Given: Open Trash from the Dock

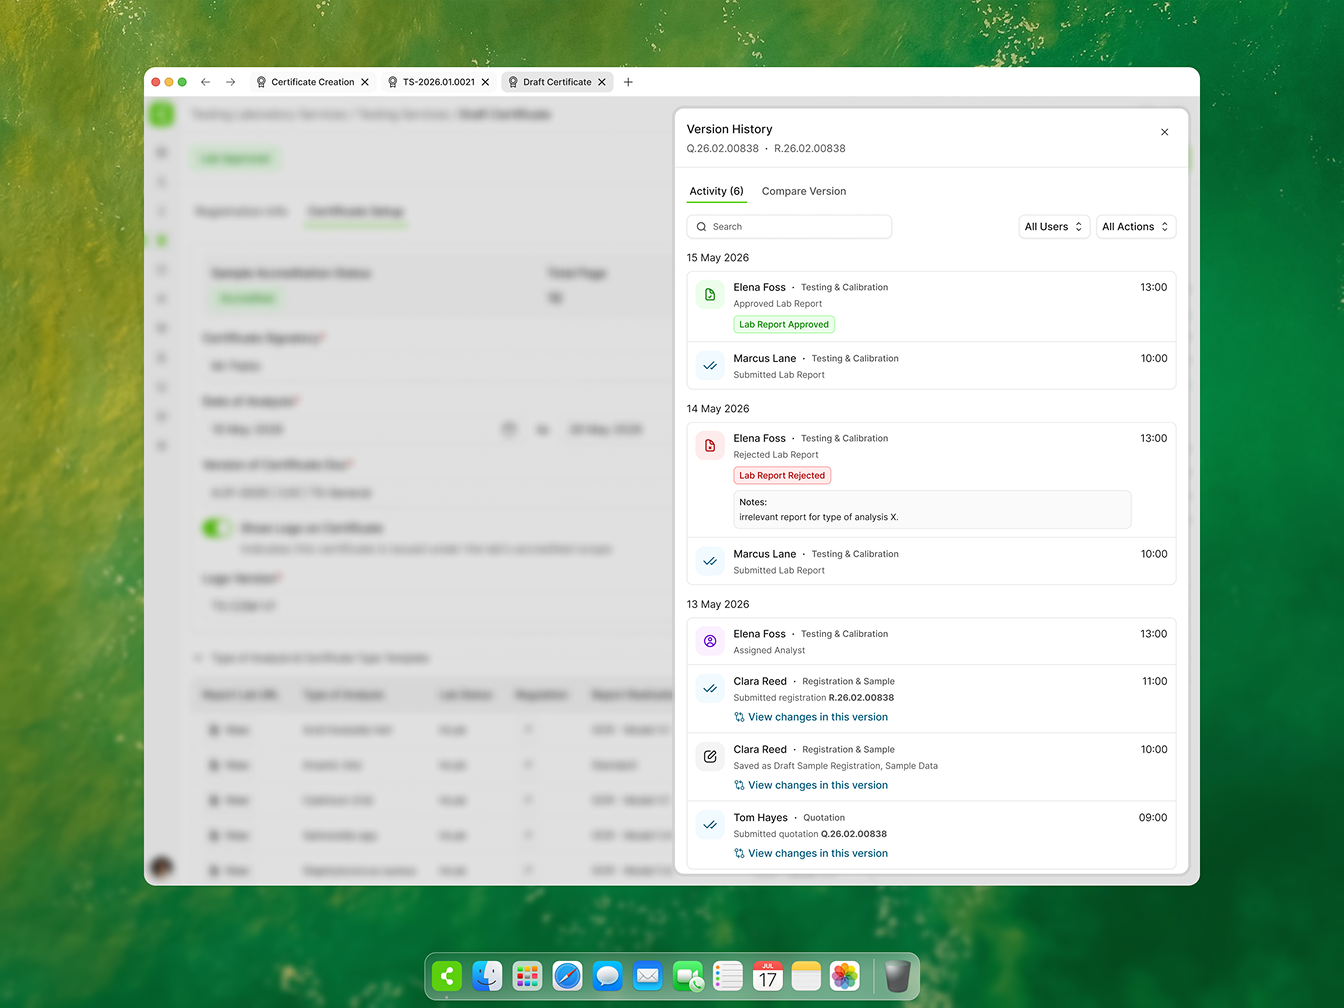Looking at the screenshot, I should coord(898,976).
